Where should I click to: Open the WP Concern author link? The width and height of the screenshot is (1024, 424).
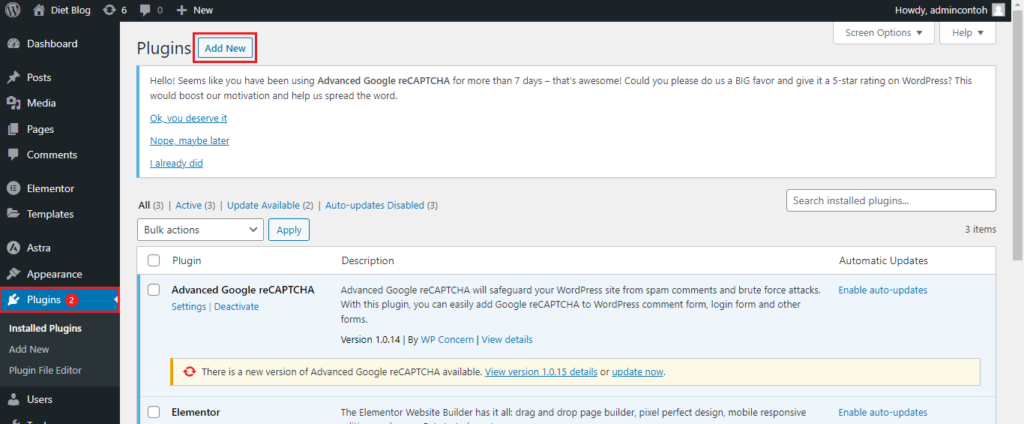point(447,340)
